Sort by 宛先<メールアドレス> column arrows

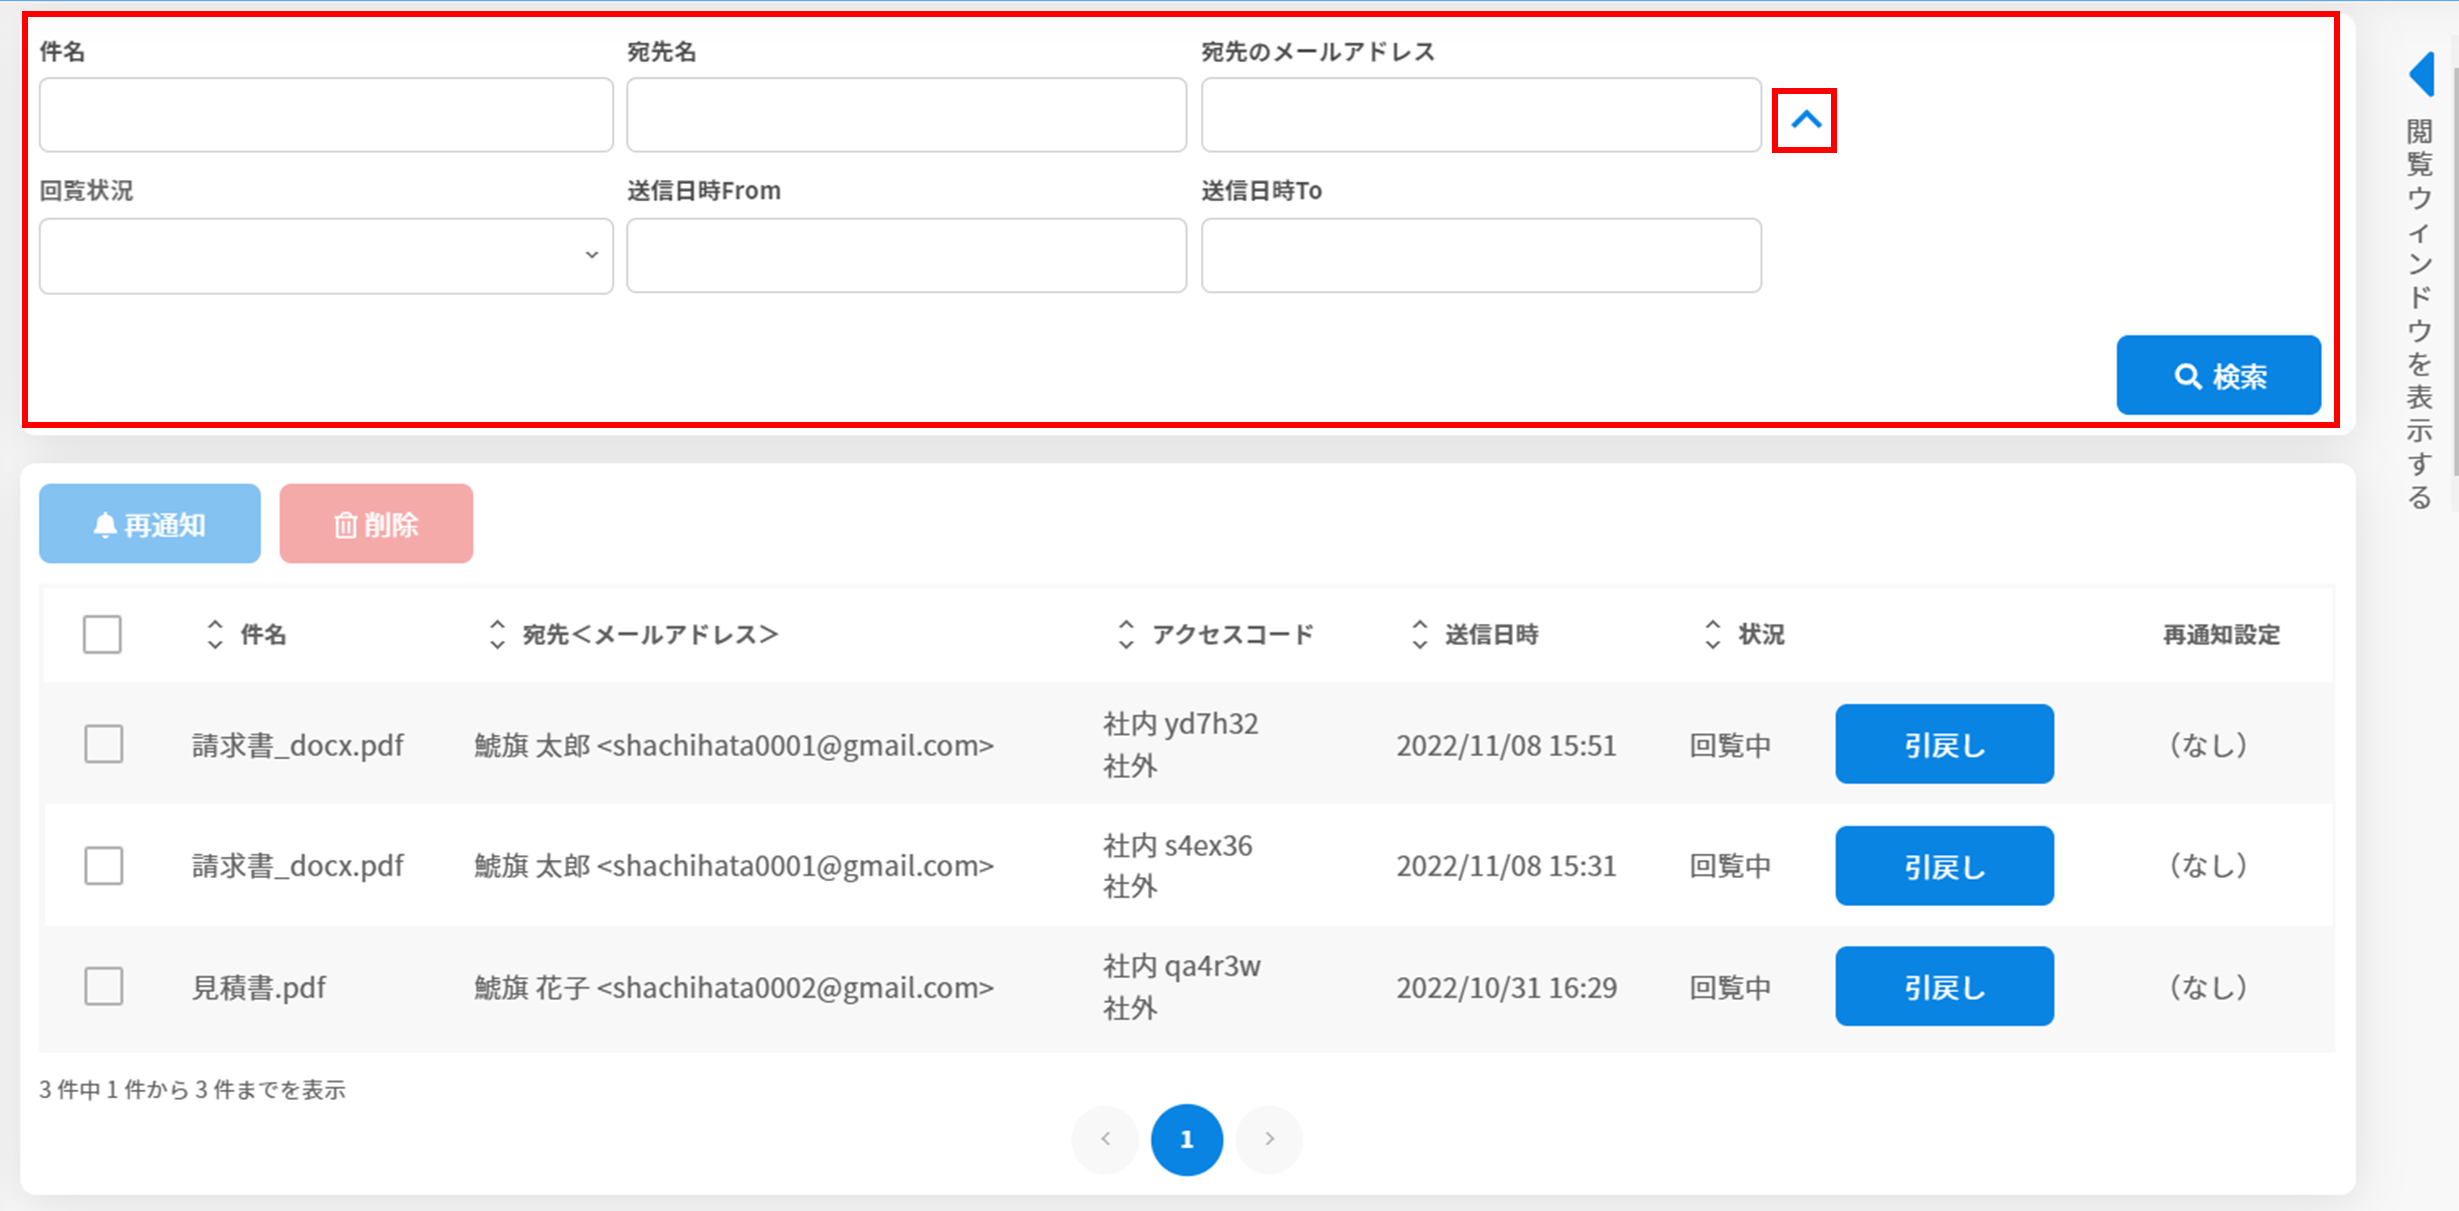coord(497,634)
